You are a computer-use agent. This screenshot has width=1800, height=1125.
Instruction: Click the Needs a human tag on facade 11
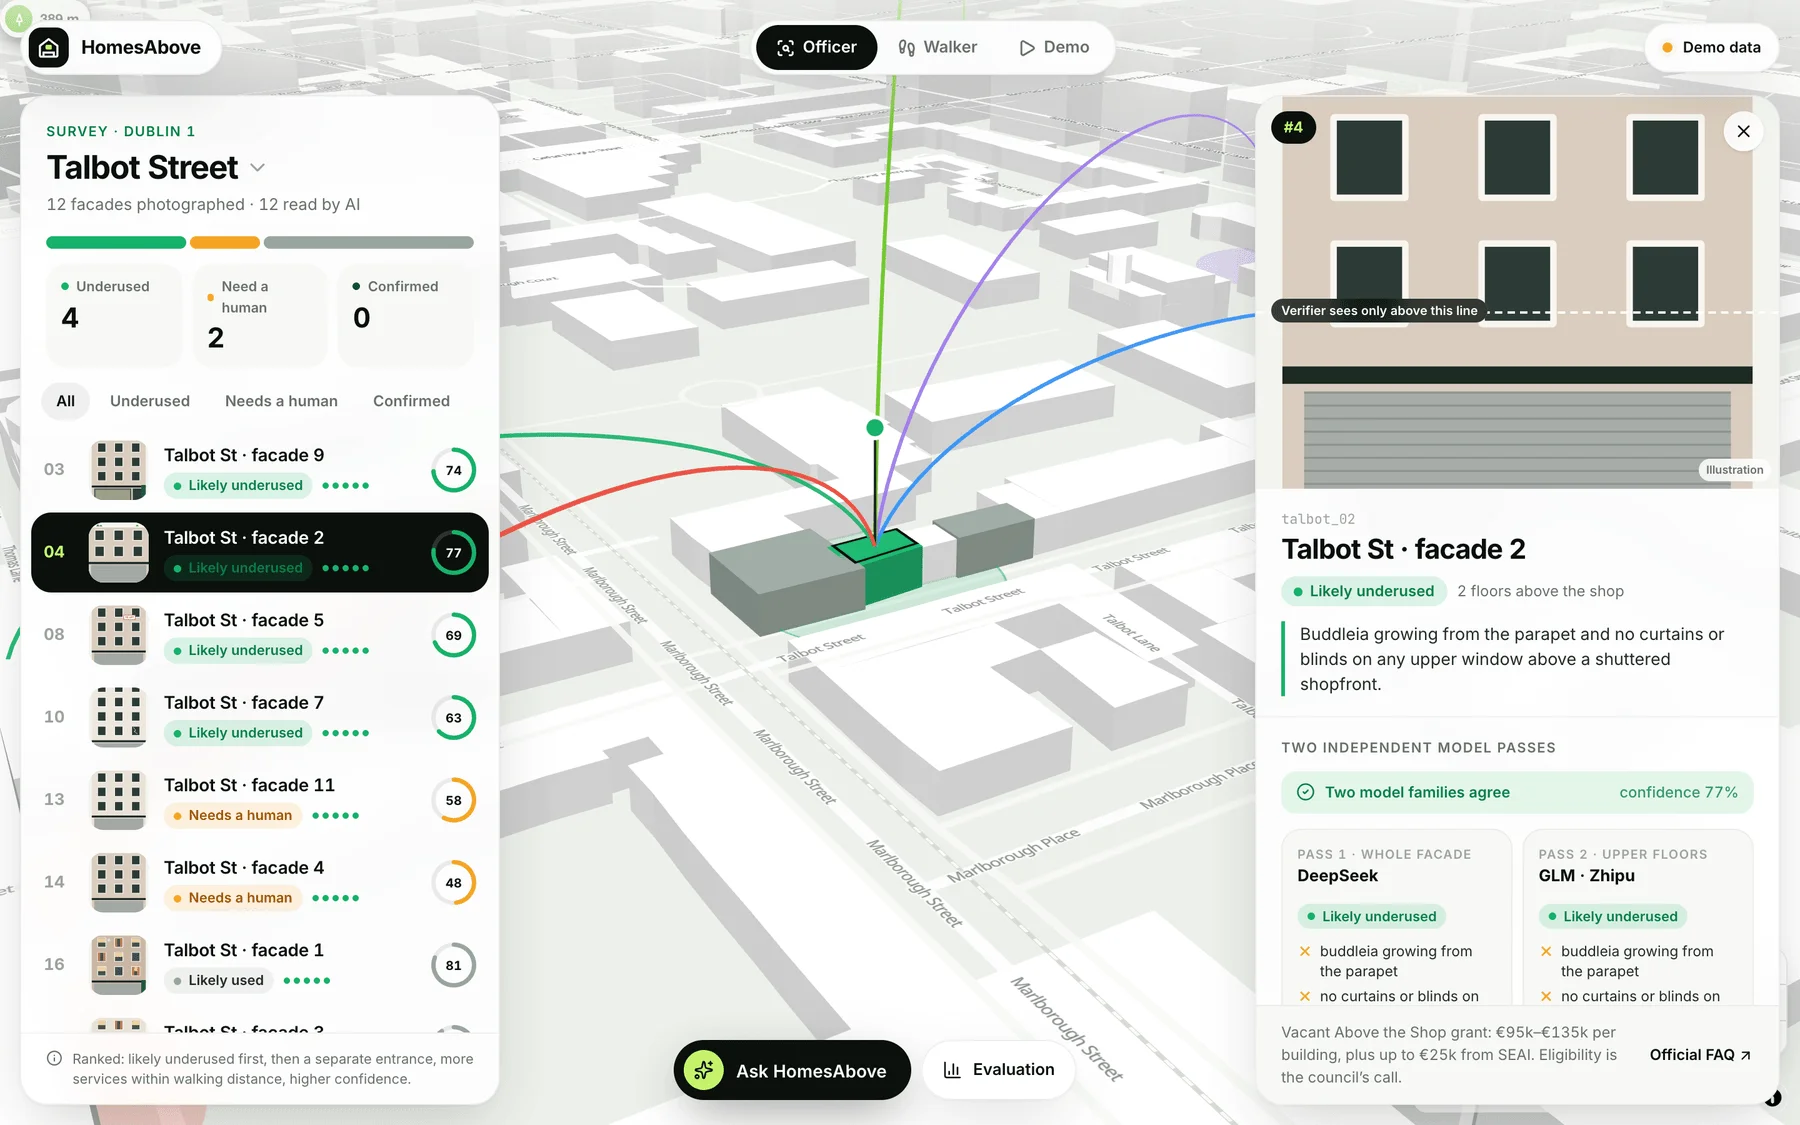pyautogui.click(x=232, y=815)
